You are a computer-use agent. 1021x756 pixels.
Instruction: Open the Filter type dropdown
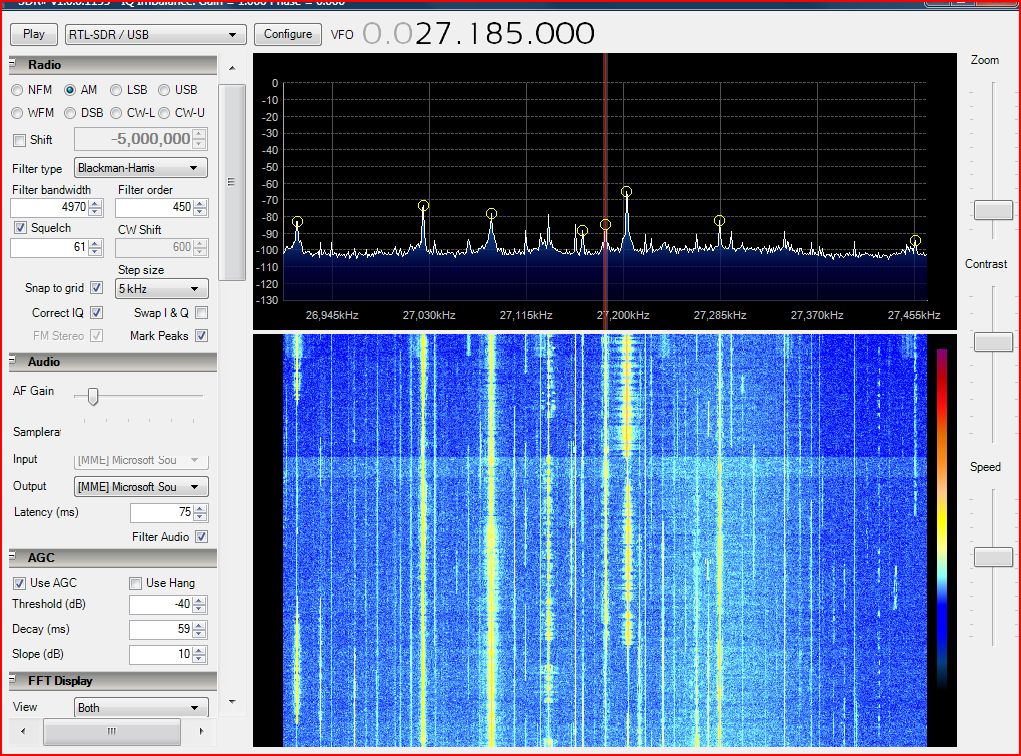pos(141,168)
